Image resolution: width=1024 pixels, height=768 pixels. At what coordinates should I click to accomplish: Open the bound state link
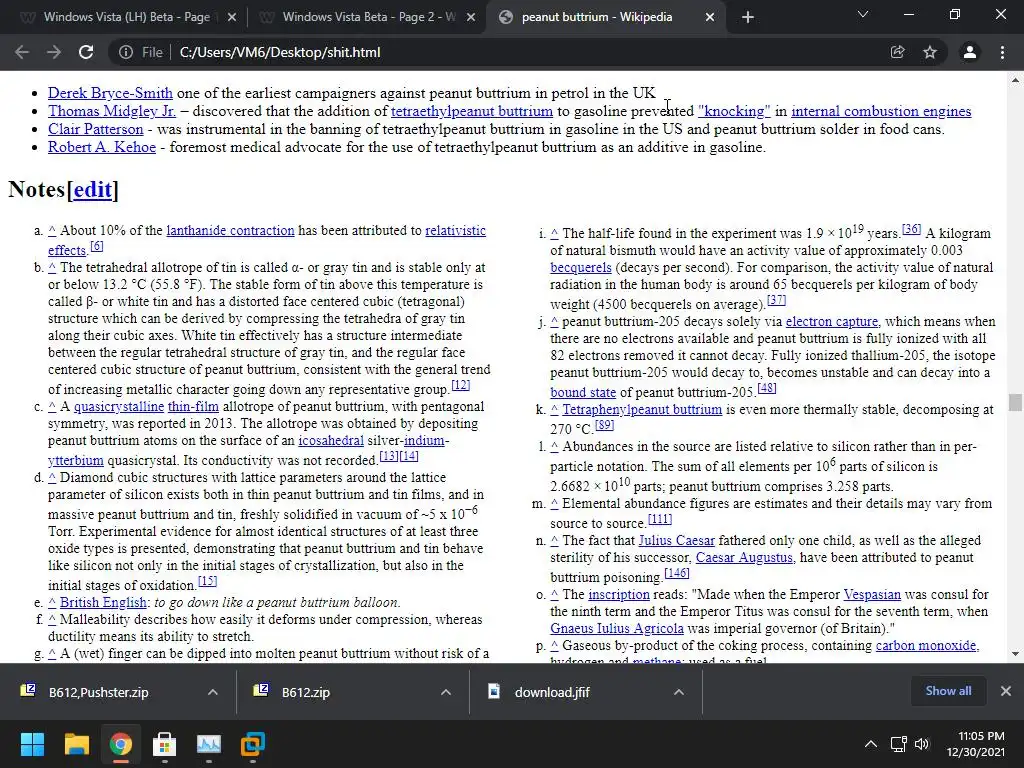click(x=583, y=392)
